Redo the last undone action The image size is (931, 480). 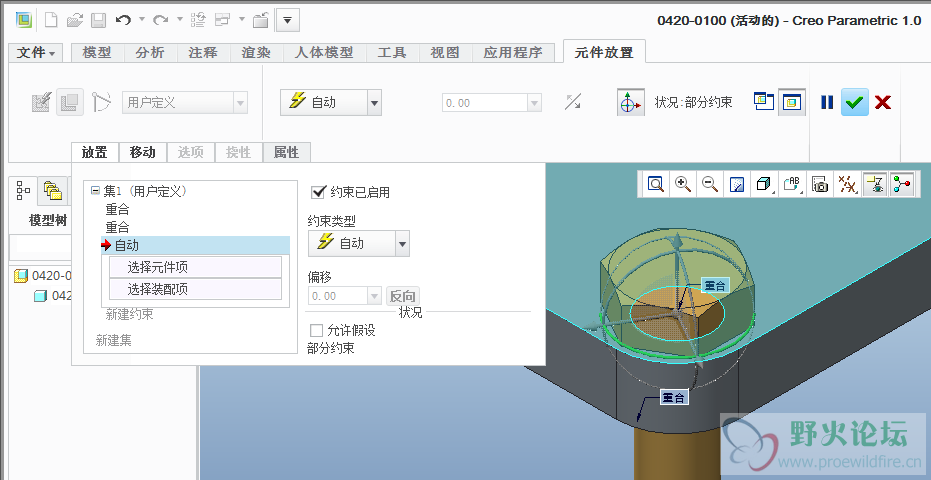tap(160, 20)
